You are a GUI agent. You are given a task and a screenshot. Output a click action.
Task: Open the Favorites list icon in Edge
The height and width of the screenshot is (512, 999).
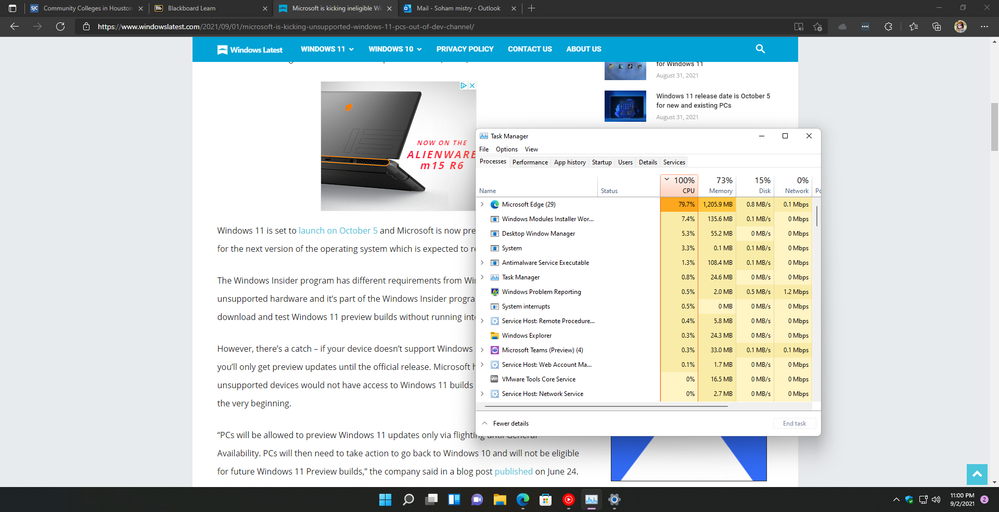coord(913,27)
